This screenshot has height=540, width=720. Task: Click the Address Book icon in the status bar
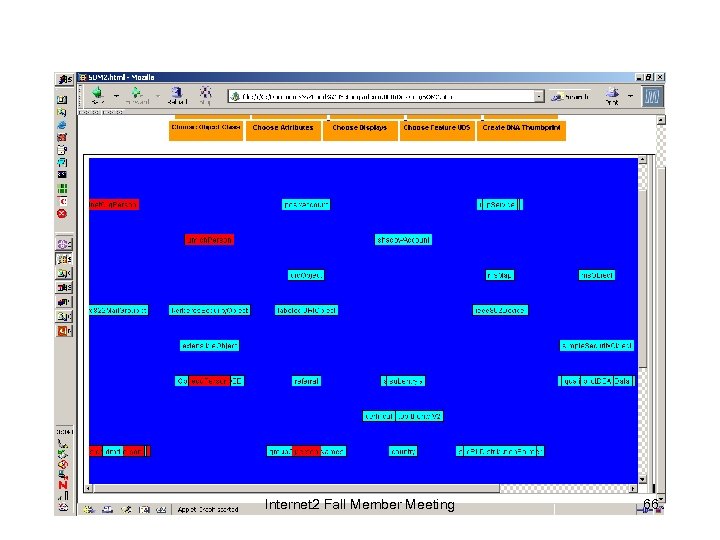144,509
